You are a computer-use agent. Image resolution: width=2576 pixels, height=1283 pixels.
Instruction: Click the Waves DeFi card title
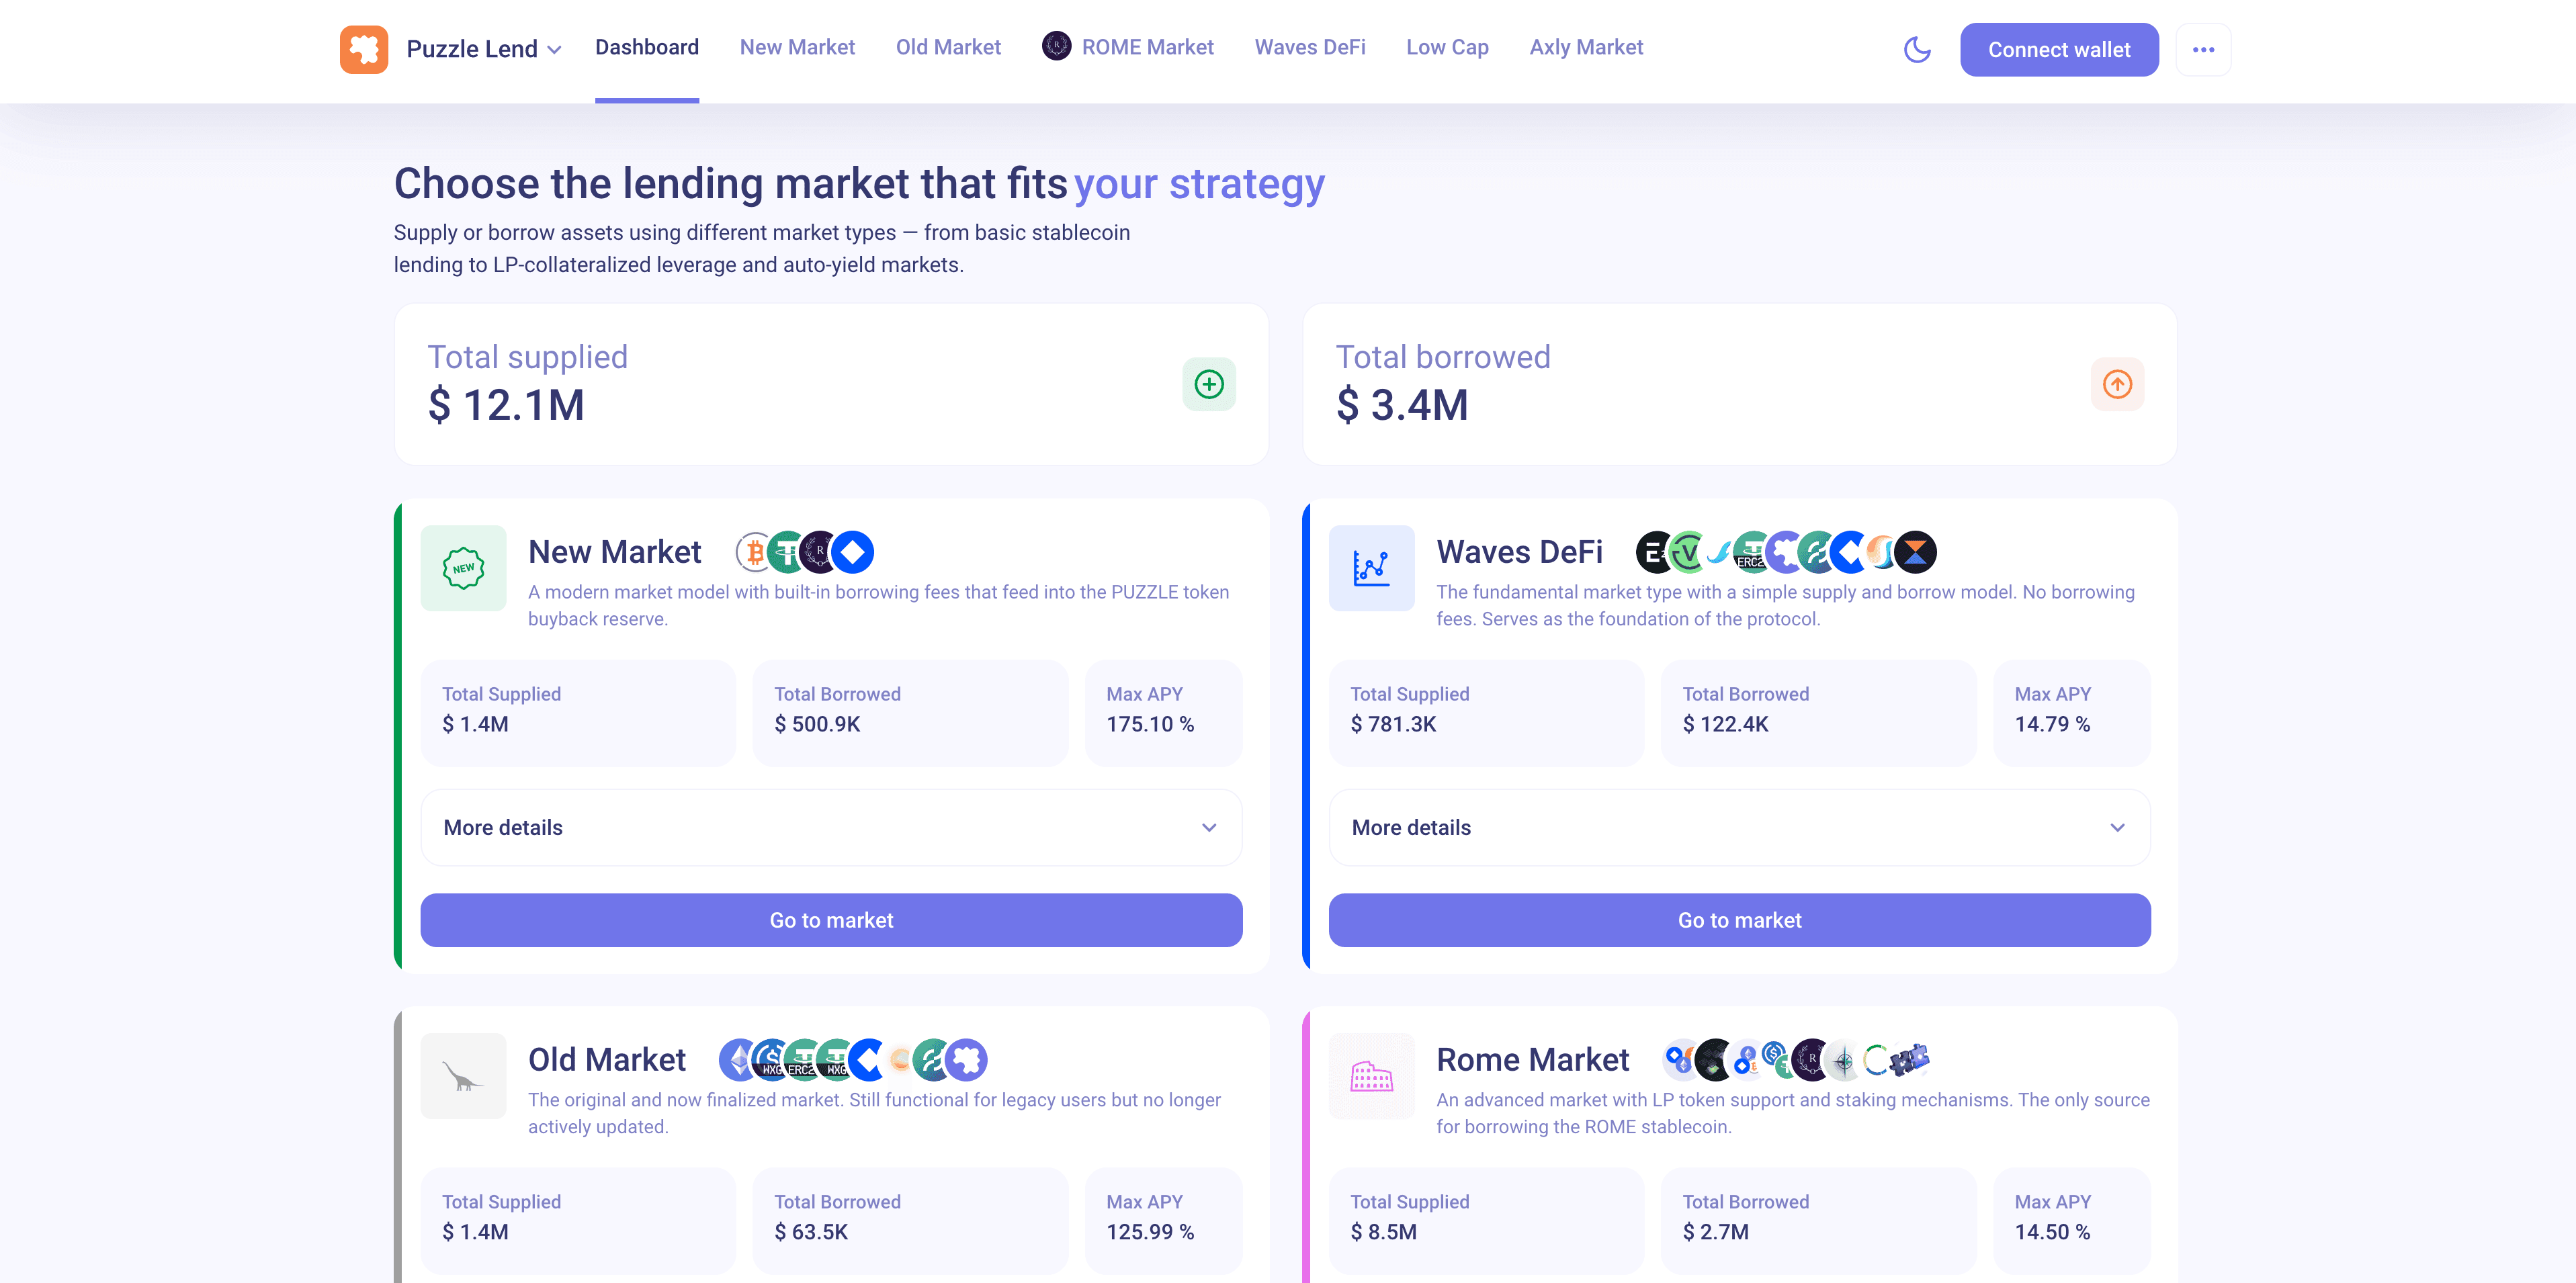pos(1519,552)
